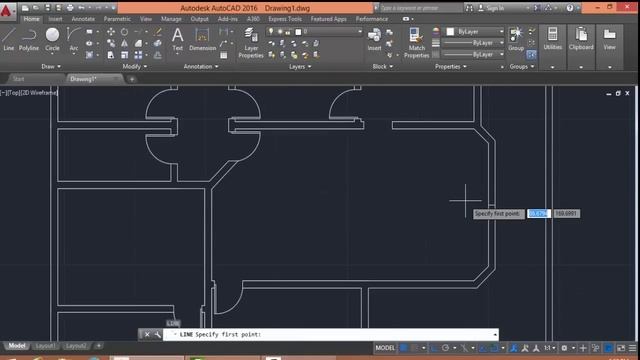The height and width of the screenshot is (360, 640).
Task: Close the command line with X button
Action: [147, 335]
